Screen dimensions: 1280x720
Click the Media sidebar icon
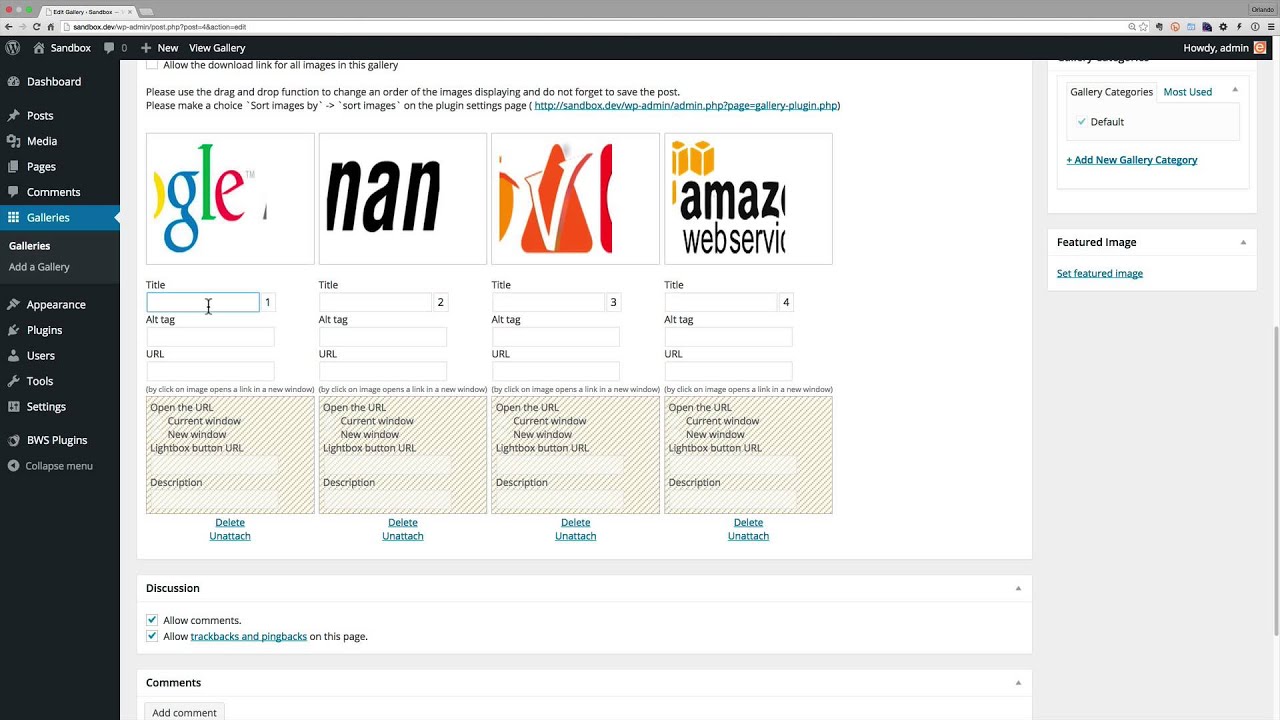click(x=13, y=141)
